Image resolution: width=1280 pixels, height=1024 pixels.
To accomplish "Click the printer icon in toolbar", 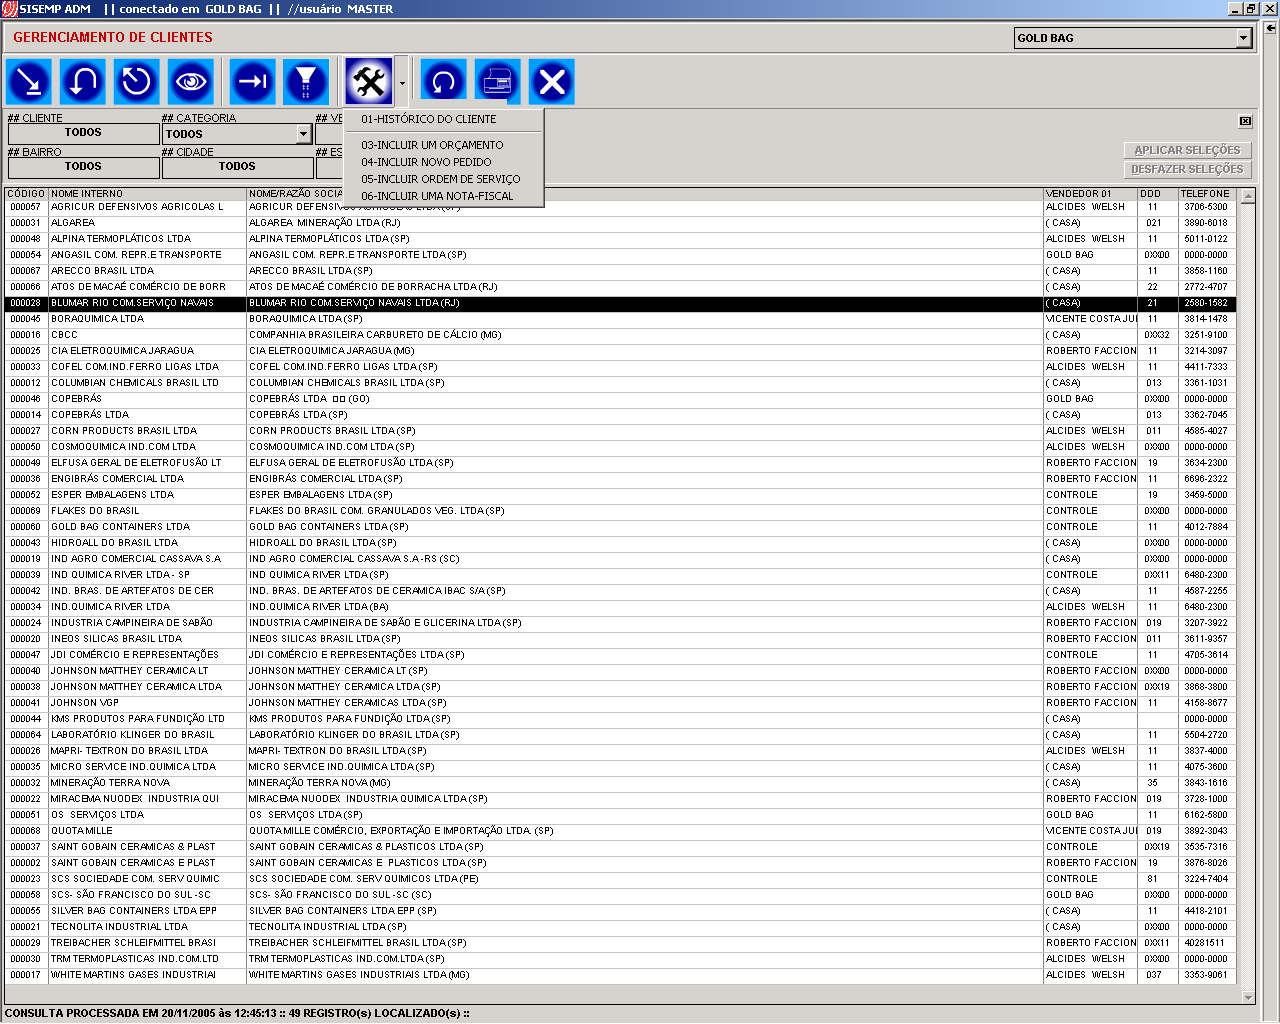I will (498, 81).
